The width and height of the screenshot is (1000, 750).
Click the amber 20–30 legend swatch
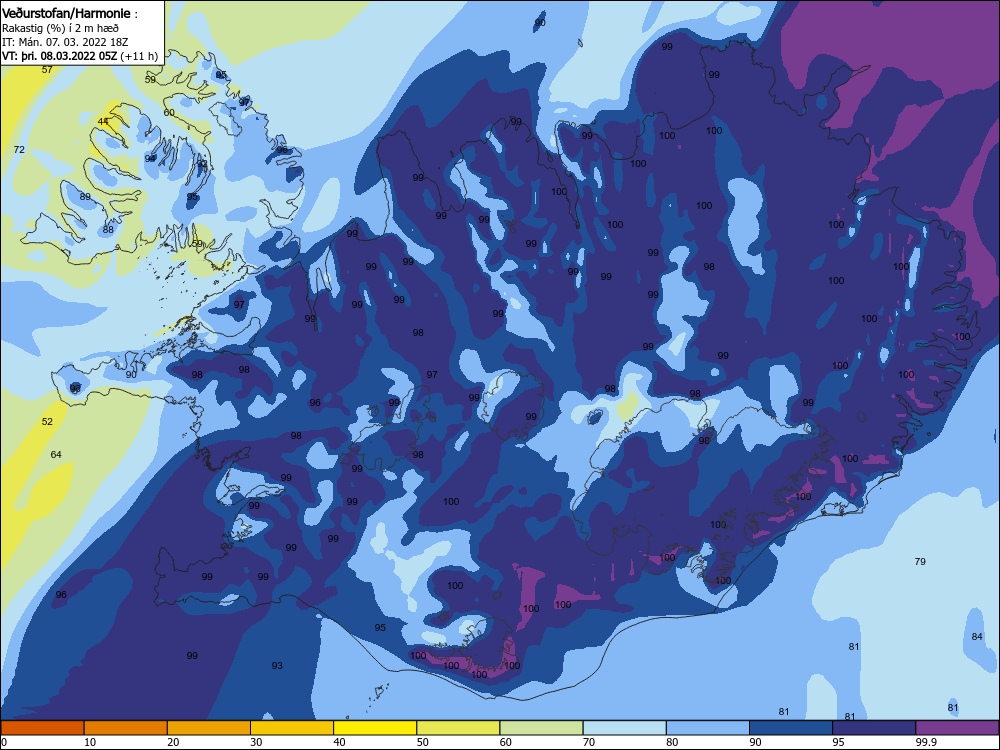(x=209, y=728)
